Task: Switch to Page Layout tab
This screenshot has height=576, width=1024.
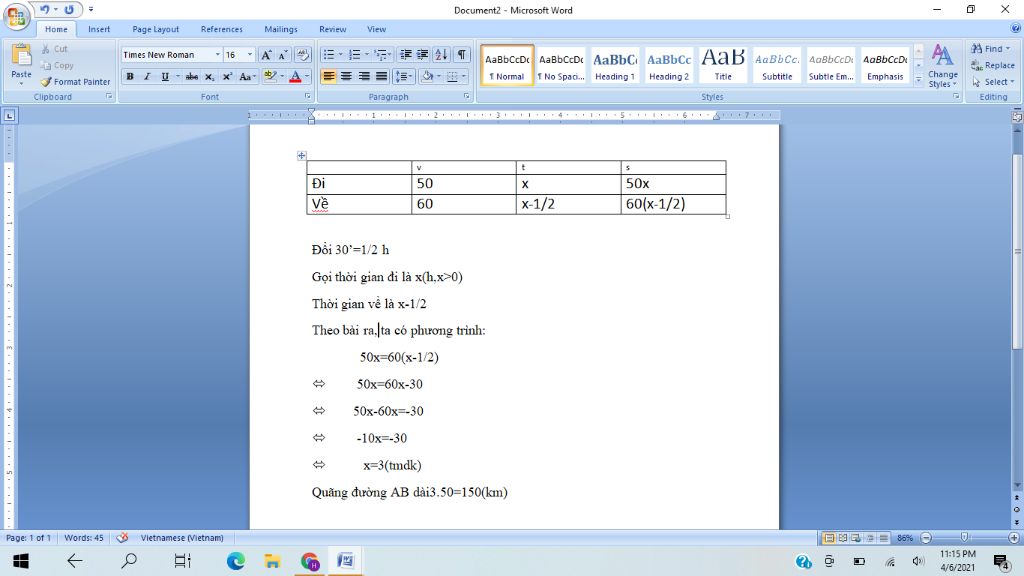Action: coord(155,29)
